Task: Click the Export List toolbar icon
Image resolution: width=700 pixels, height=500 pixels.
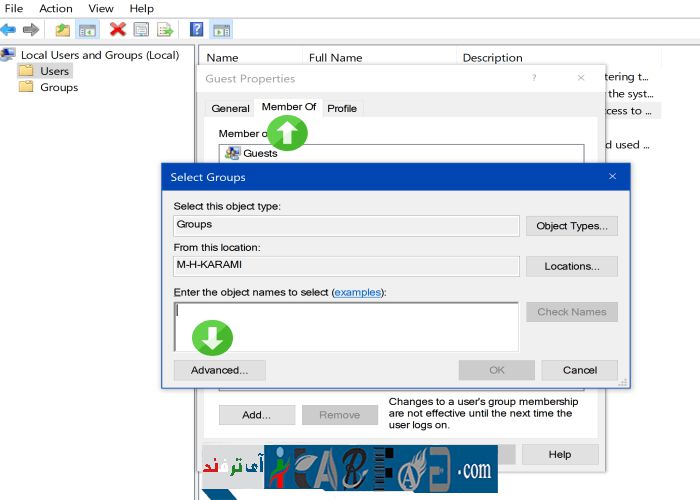Action: pos(164,30)
